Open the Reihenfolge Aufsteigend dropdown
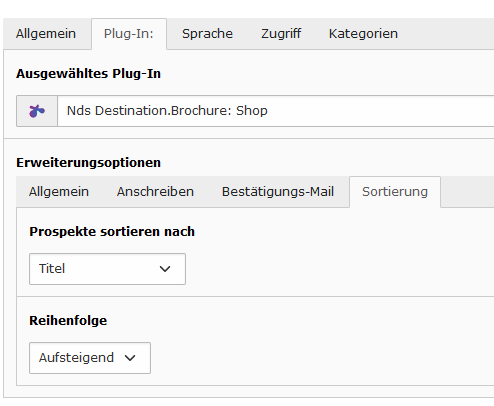The width and height of the screenshot is (494, 406). pos(90,358)
